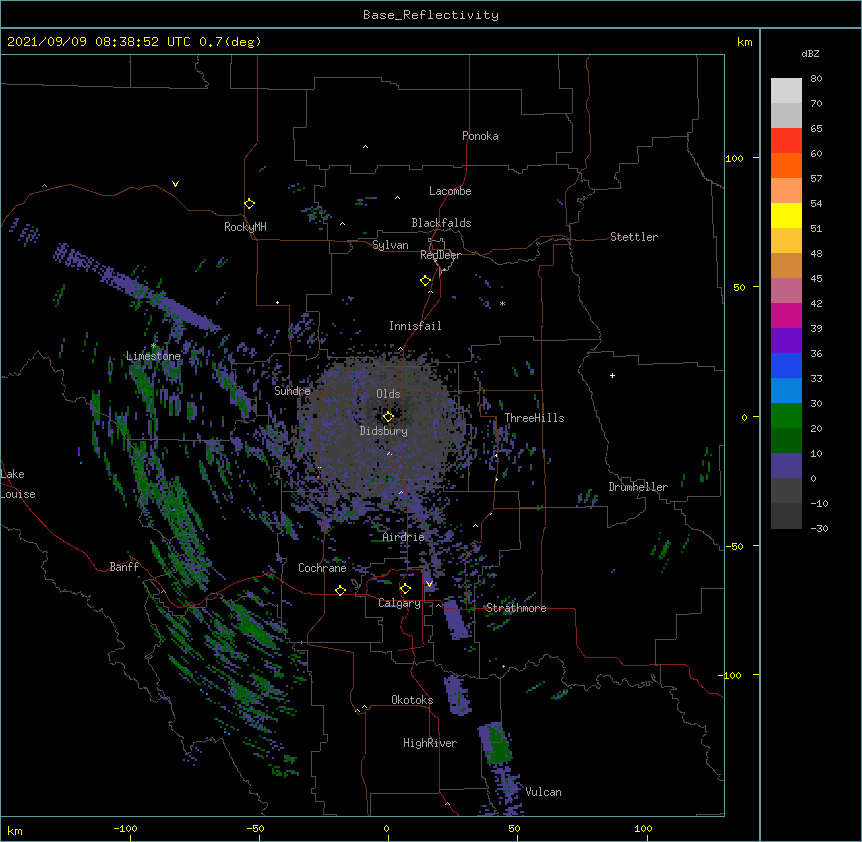Select the Vulcan label
The image size is (862, 842).
coord(543,792)
